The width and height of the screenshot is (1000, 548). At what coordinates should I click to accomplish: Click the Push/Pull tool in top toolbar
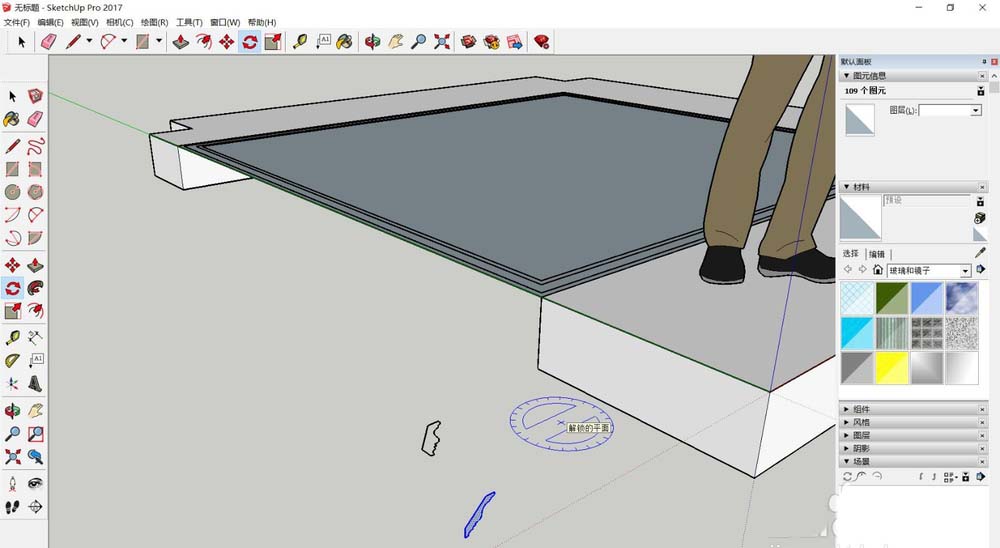tap(180, 41)
